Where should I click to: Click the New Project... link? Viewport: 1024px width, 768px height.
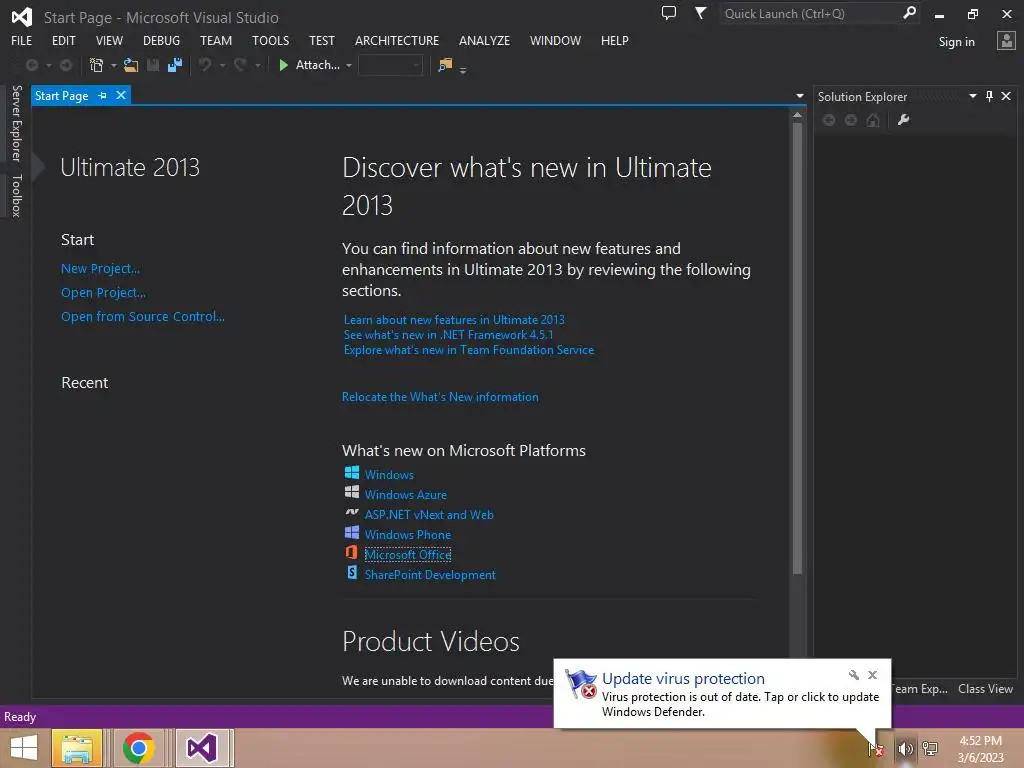tap(101, 268)
